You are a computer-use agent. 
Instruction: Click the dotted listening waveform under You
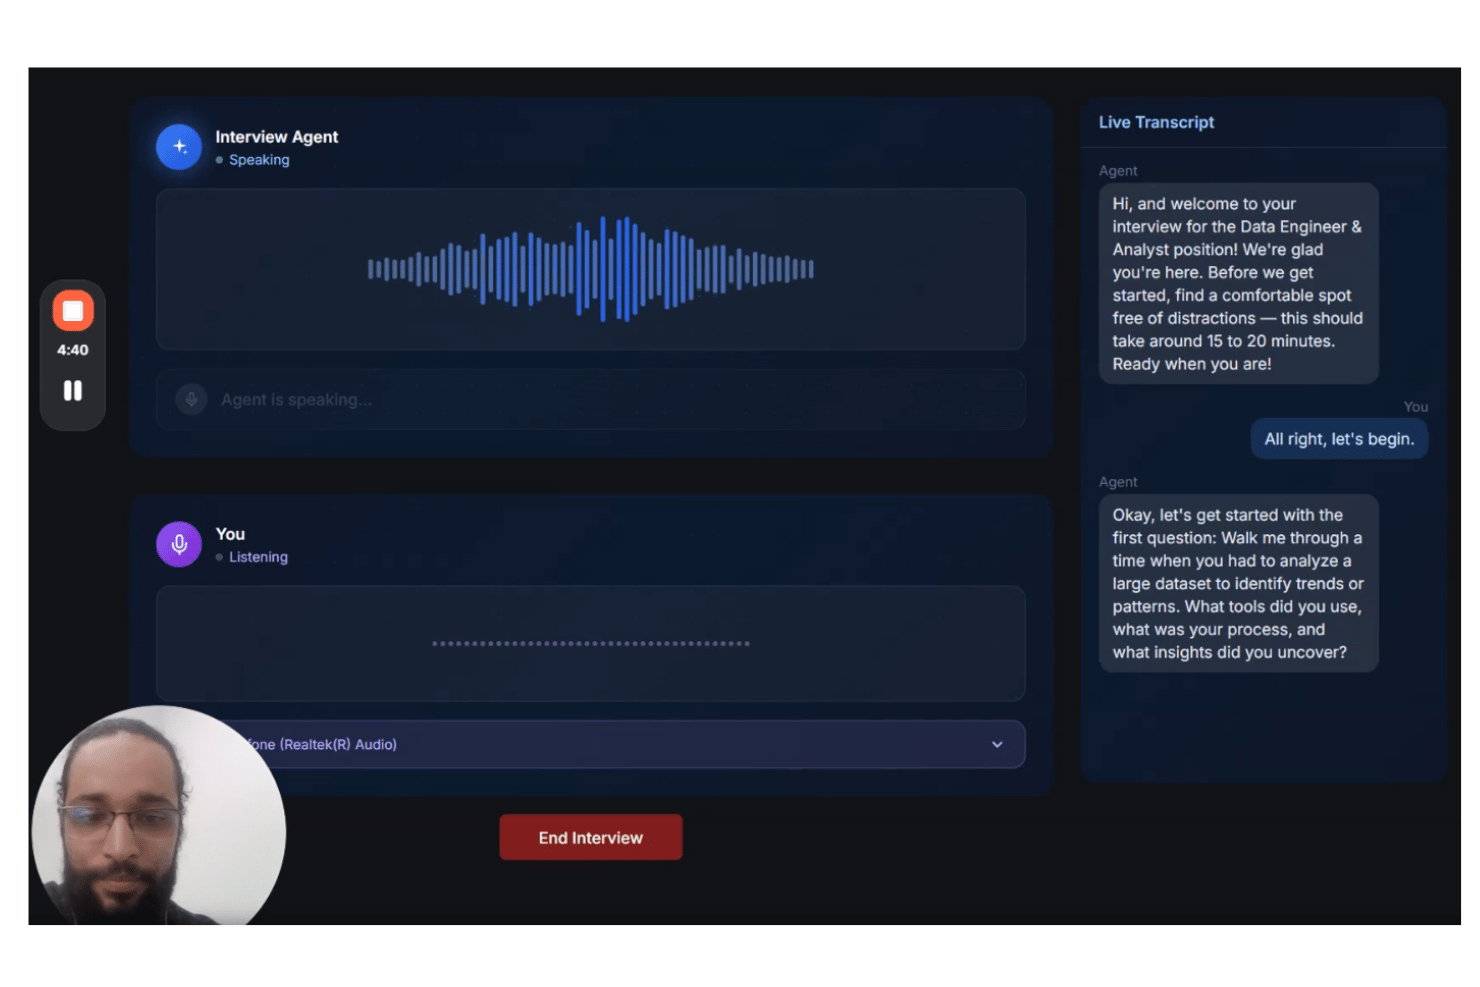pos(591,643)
